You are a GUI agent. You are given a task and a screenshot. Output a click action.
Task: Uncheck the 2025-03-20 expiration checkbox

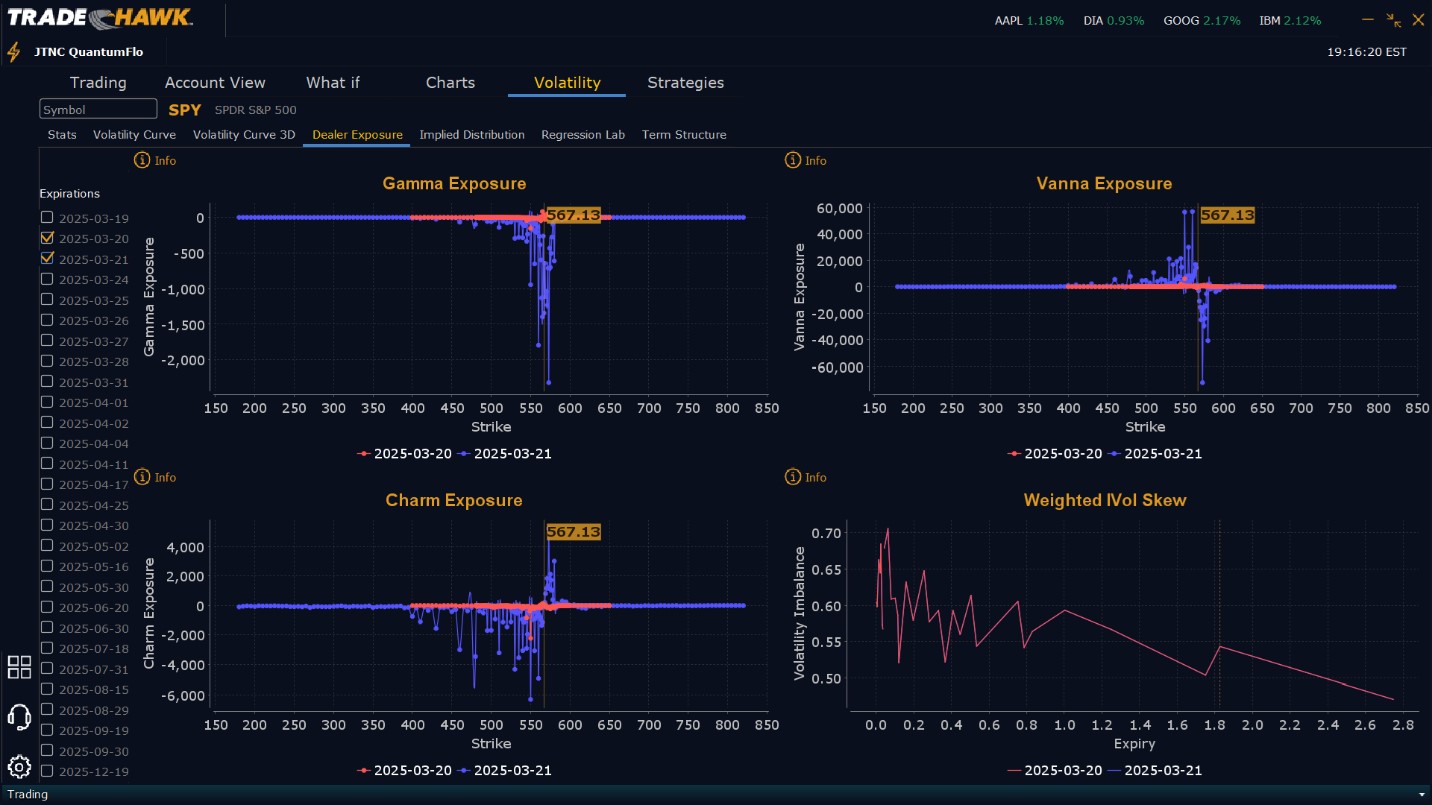pyautogui.click(x=47, y=238)
